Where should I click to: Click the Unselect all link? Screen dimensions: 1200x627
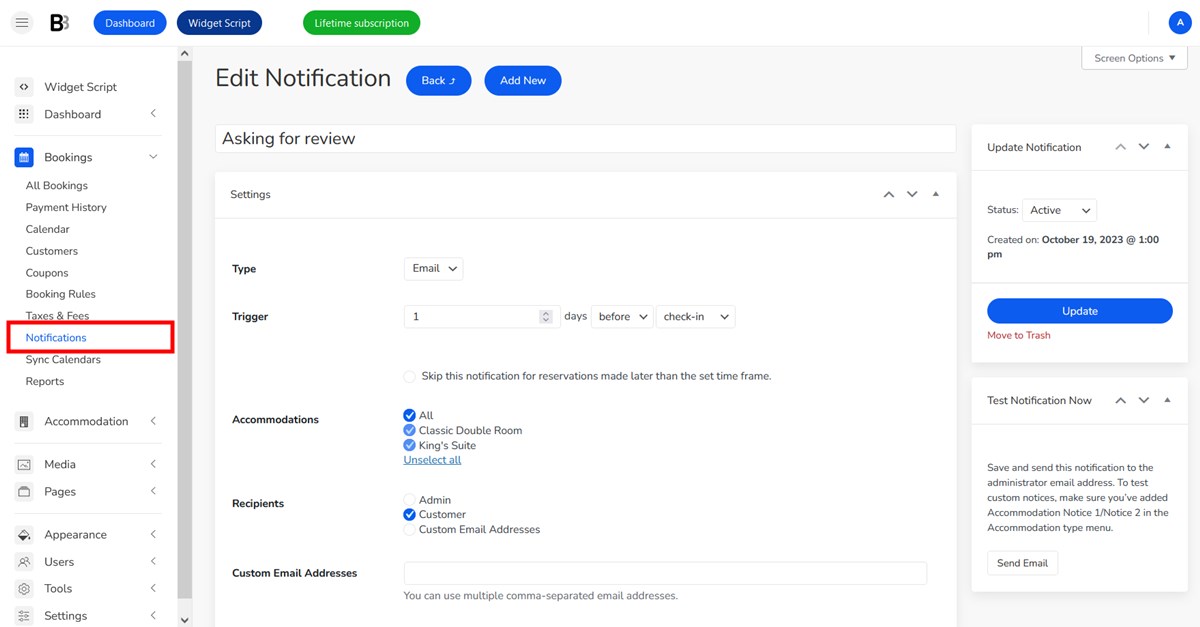tap(432, 460)
